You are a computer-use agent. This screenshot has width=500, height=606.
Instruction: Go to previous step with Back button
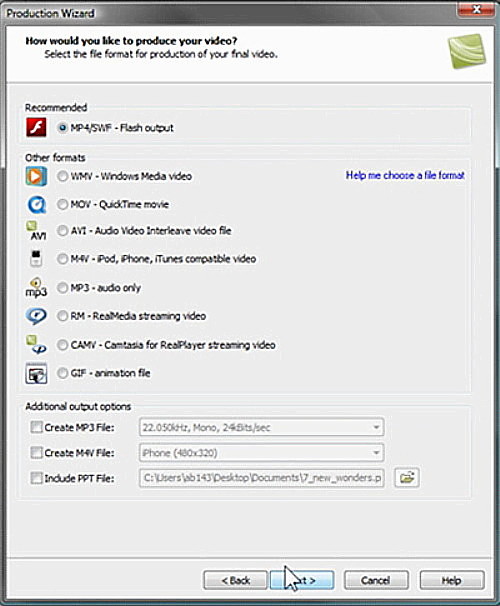point(235,580)
